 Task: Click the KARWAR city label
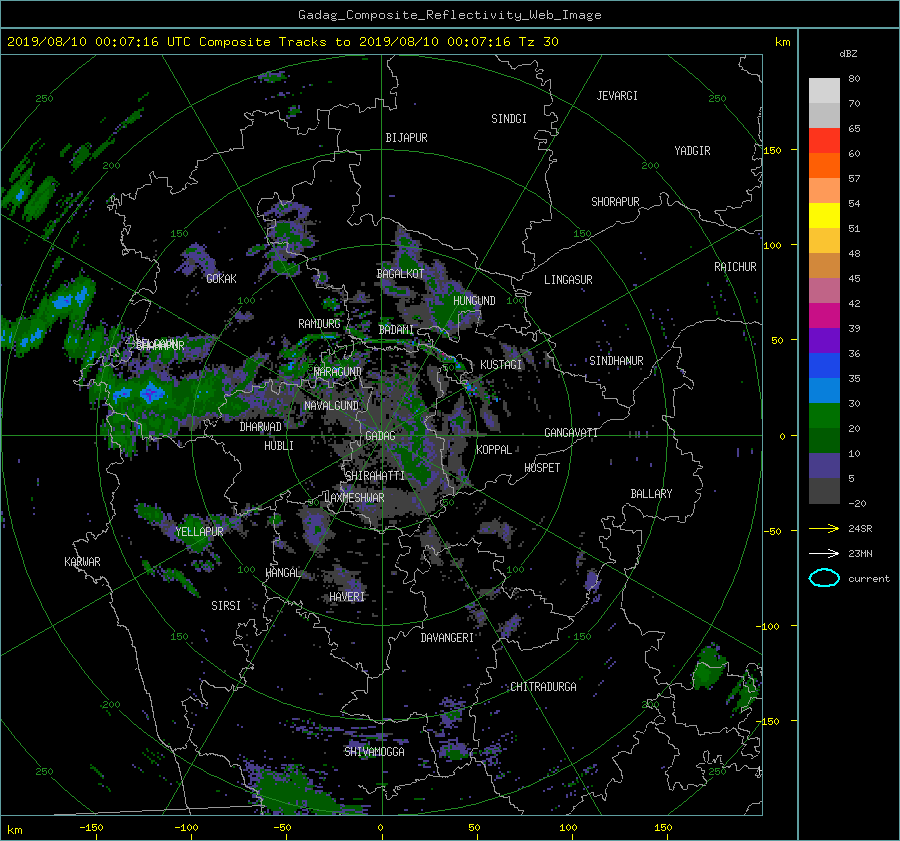82,562
